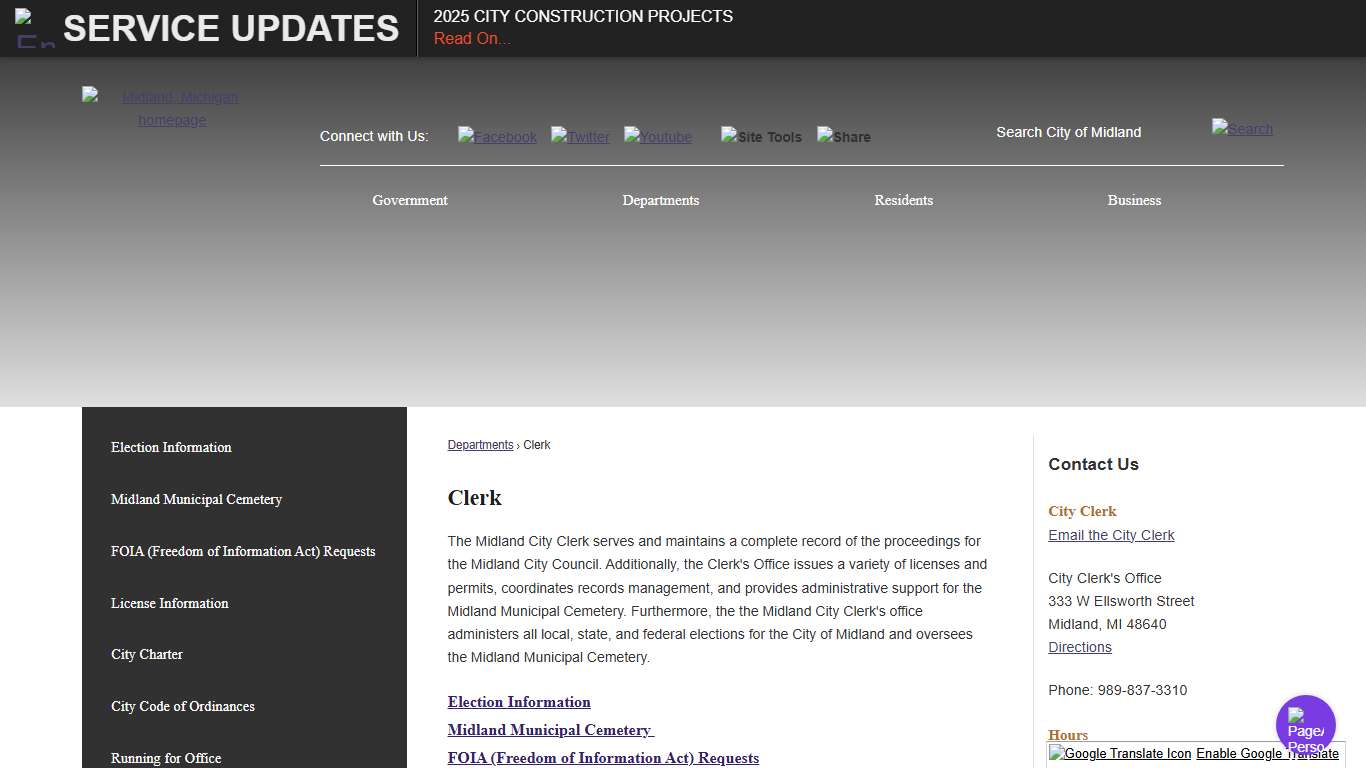Open the Site Tools icon
This screenshot has width=1366, height=768.
tap(761, 137)
